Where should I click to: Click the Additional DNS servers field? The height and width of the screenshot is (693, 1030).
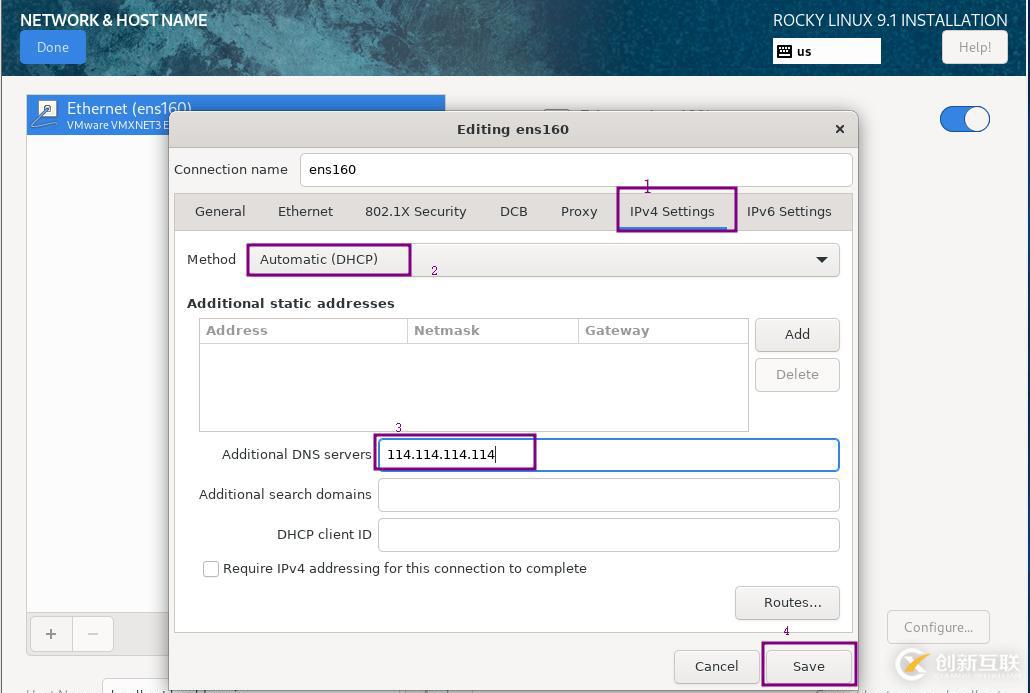[608, 455]
